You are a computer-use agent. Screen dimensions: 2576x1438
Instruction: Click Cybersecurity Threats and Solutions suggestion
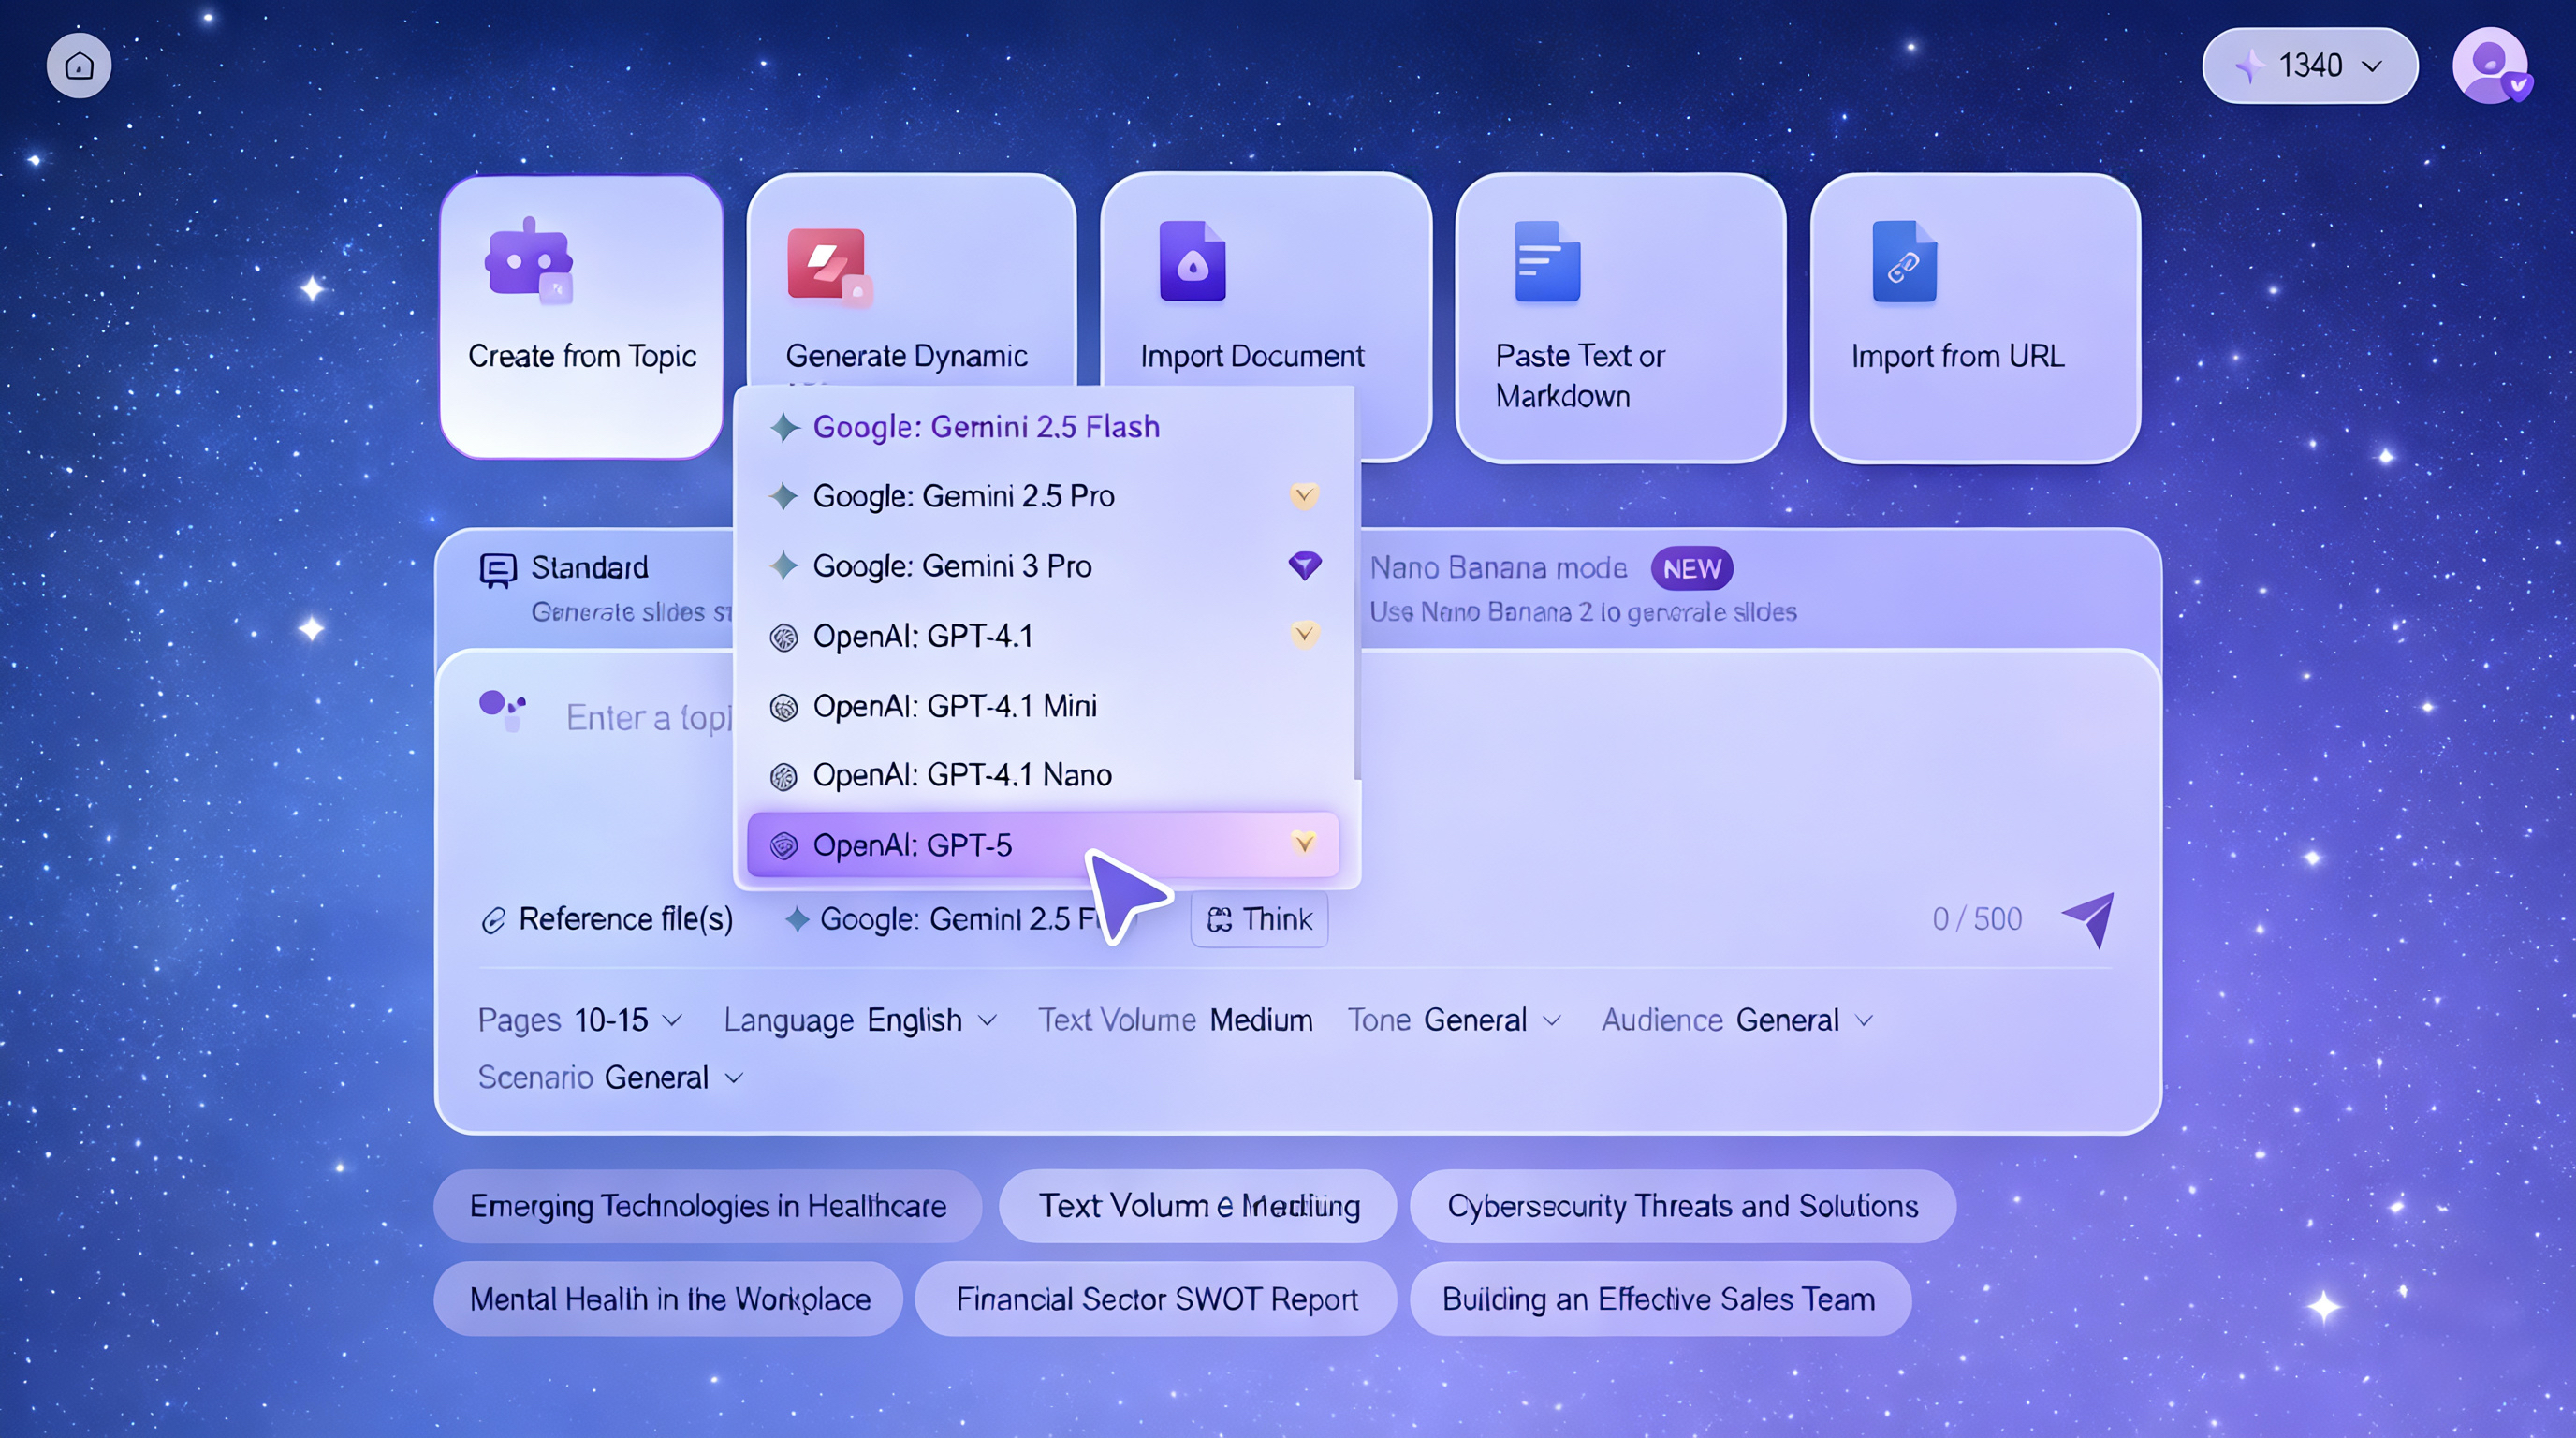[1682, 1206]
